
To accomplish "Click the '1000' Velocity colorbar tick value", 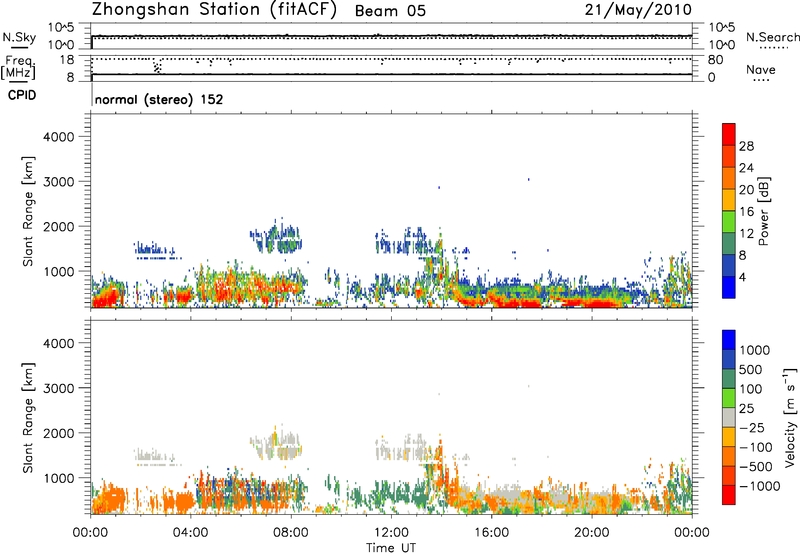I will coord(754,350).
